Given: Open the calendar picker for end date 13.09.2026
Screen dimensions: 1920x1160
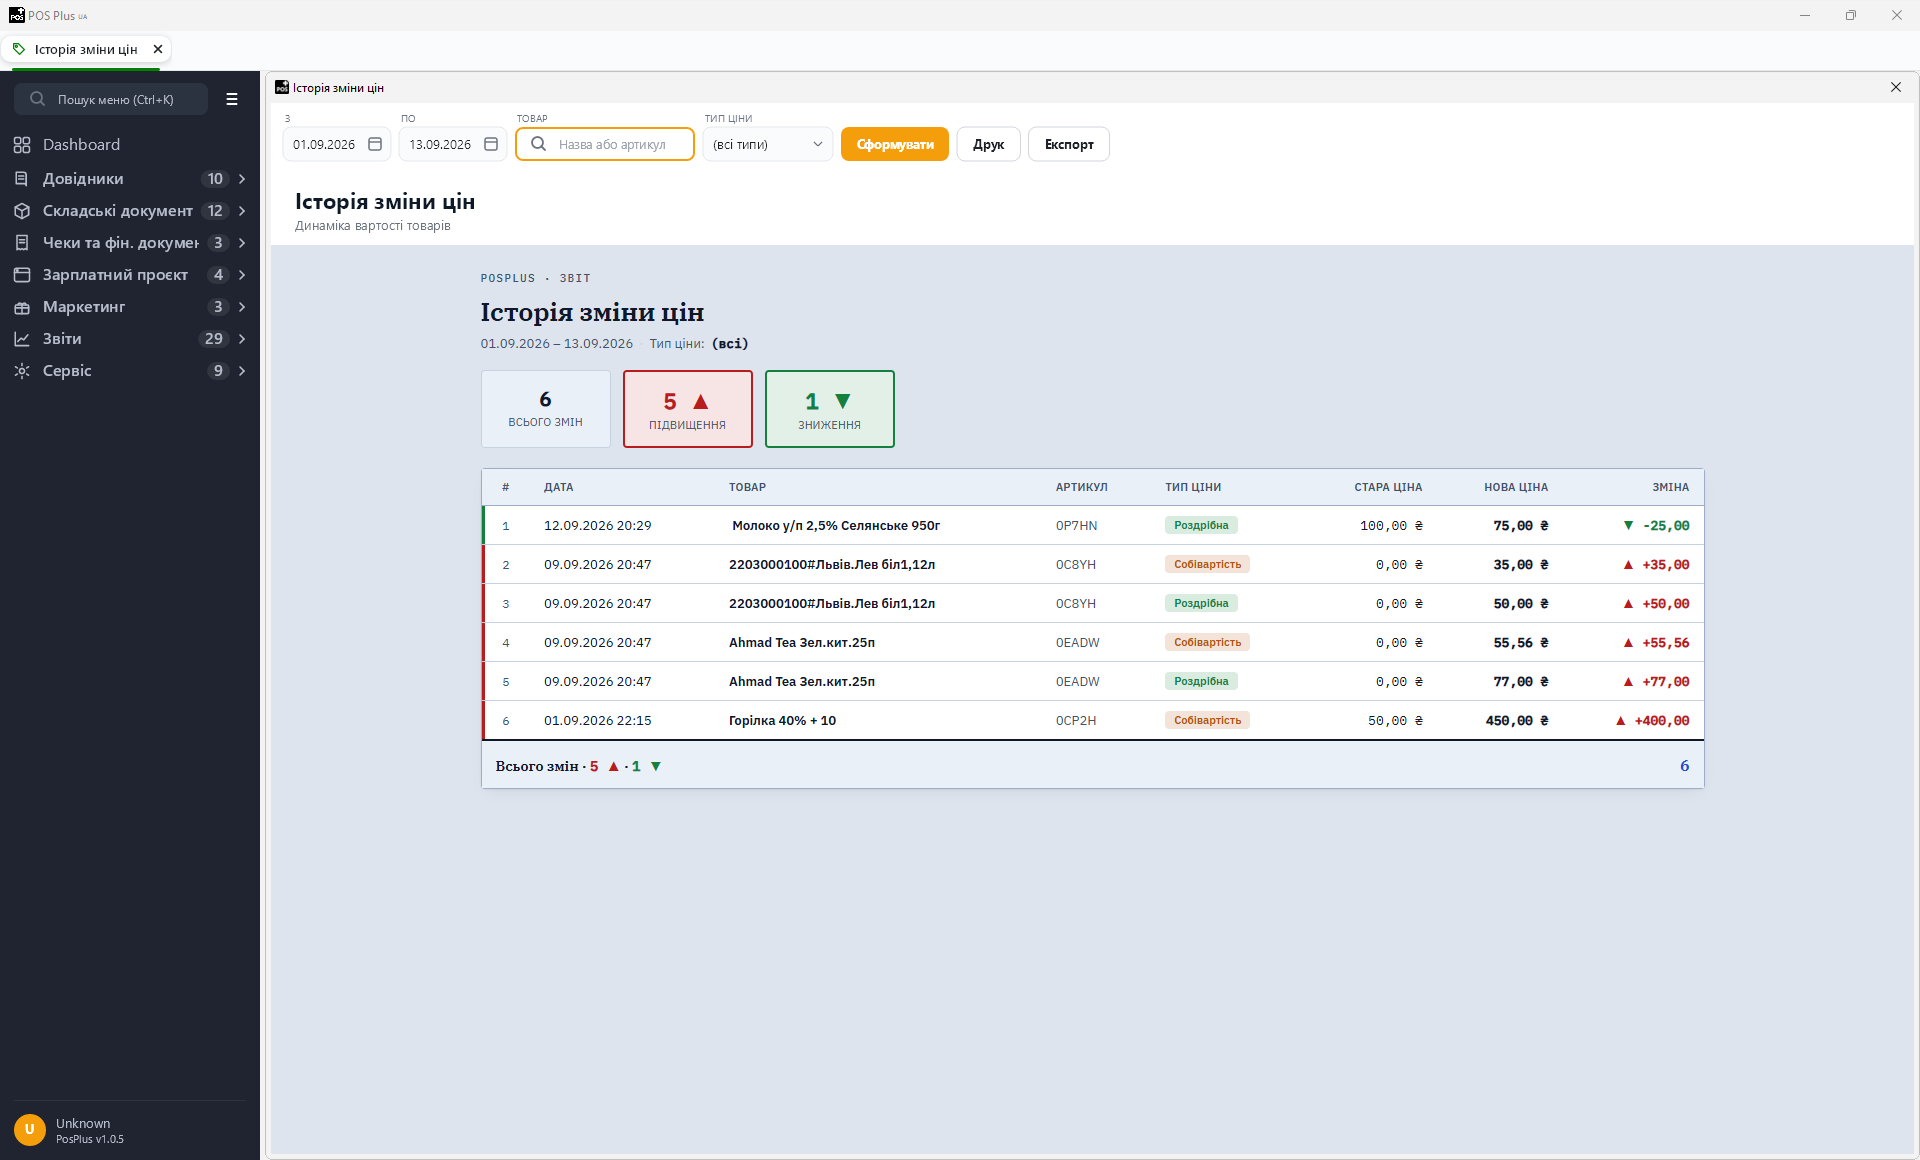Looking at the screenshot, I should pyautogui.click(x=491, y=144).
